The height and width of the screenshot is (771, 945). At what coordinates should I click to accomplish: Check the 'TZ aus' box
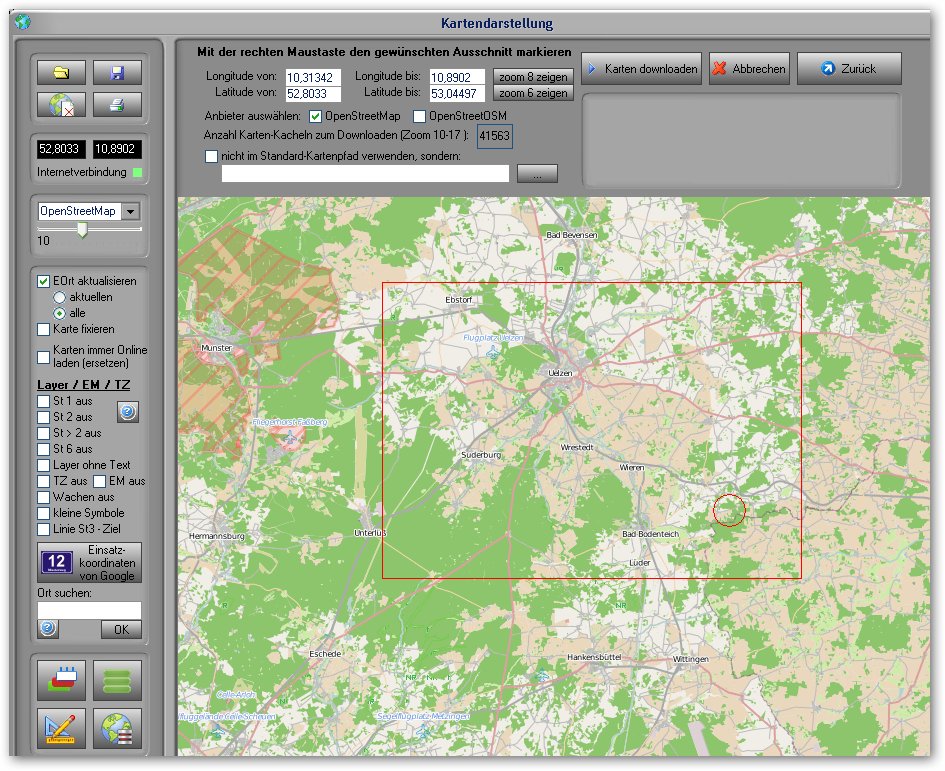[43, 481]
